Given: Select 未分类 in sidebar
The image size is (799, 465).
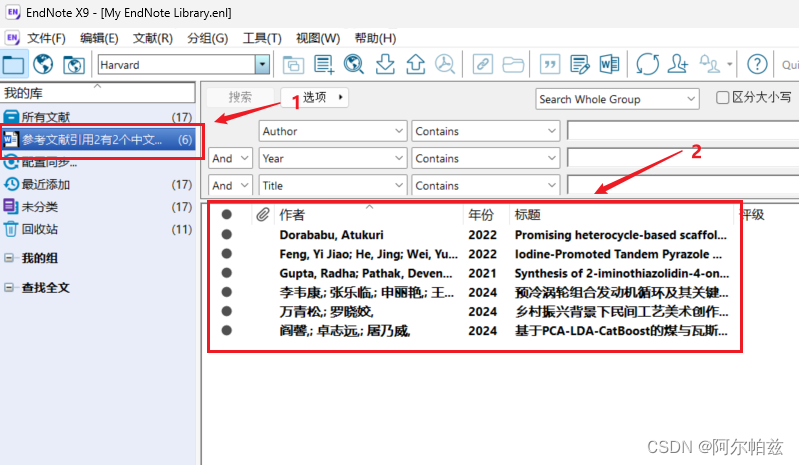Looking at the screenshot, I should click(x=98, y=207).
